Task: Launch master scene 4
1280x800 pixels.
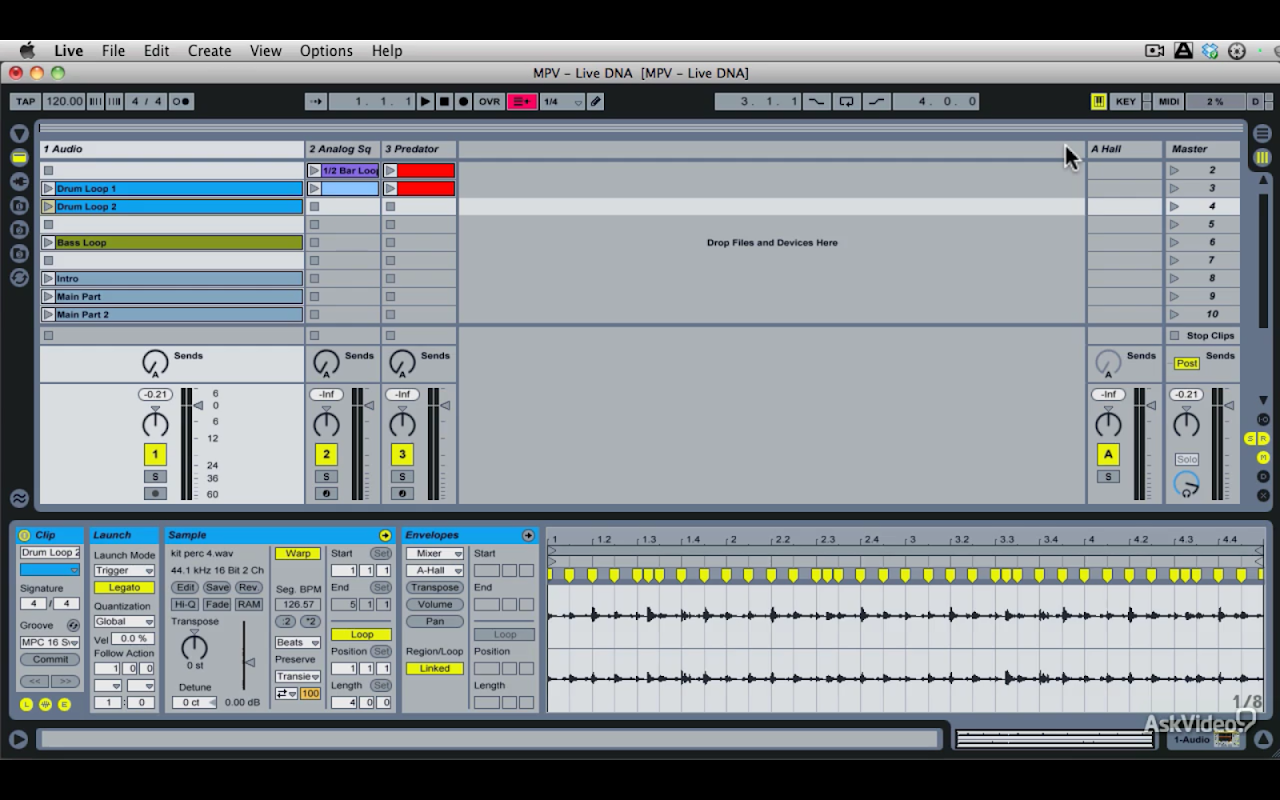Action: [x=1174, y=206]
